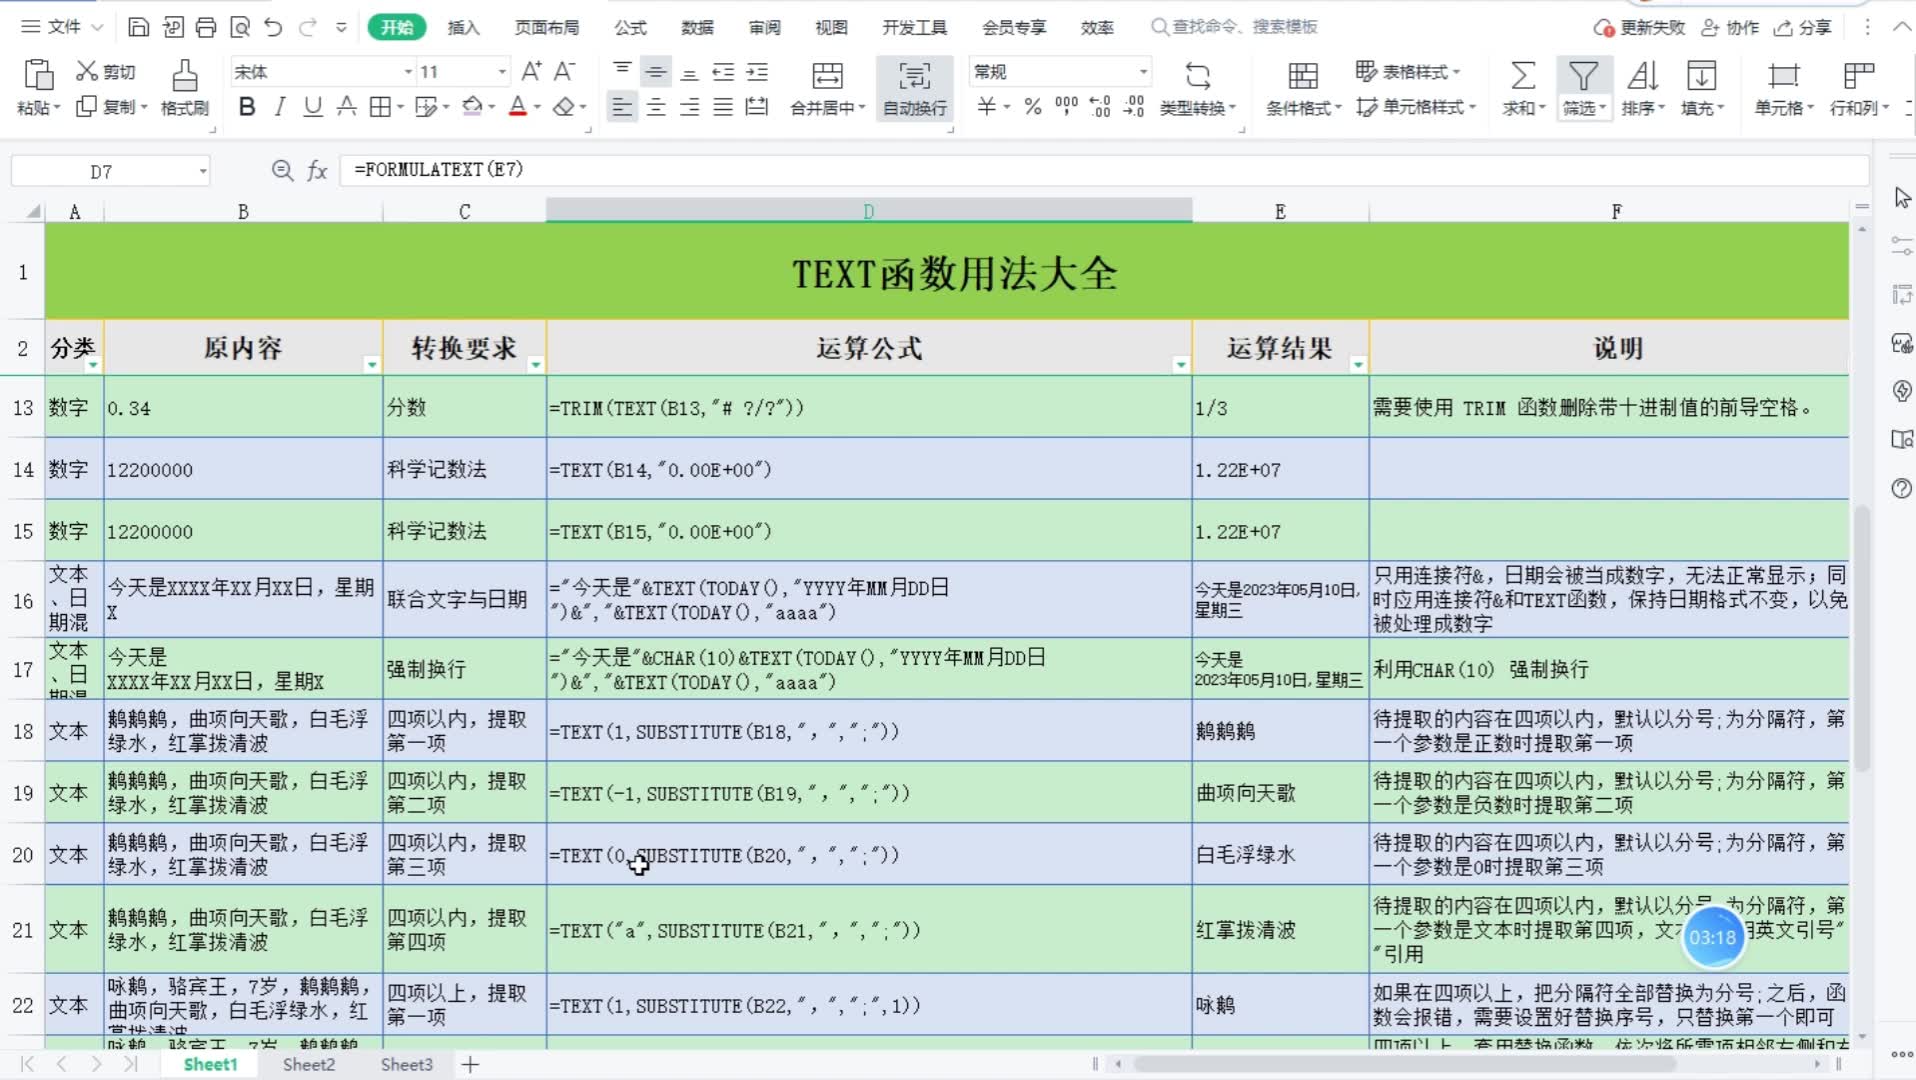1916x1080 pixels.
Task: Open the font name dropdown
Action: [407, 71]
